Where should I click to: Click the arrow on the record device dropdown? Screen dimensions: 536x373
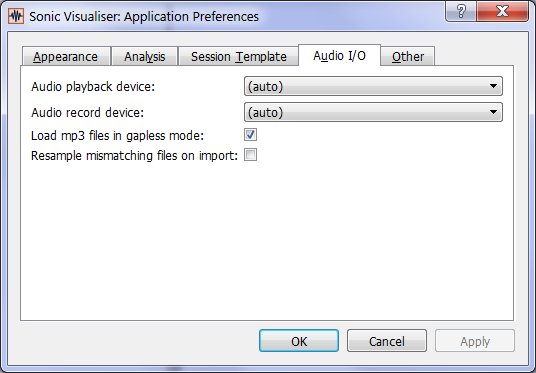click(x=493, y=112)
